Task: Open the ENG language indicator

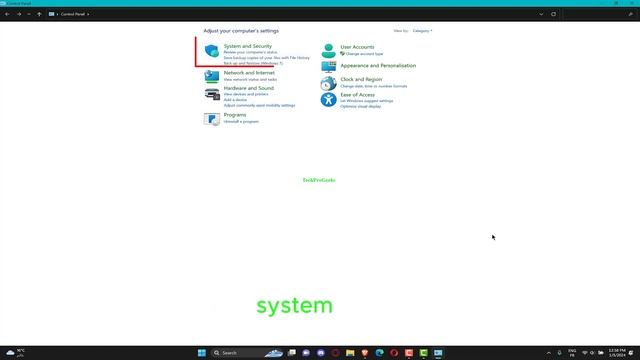Action: [572, 353]
